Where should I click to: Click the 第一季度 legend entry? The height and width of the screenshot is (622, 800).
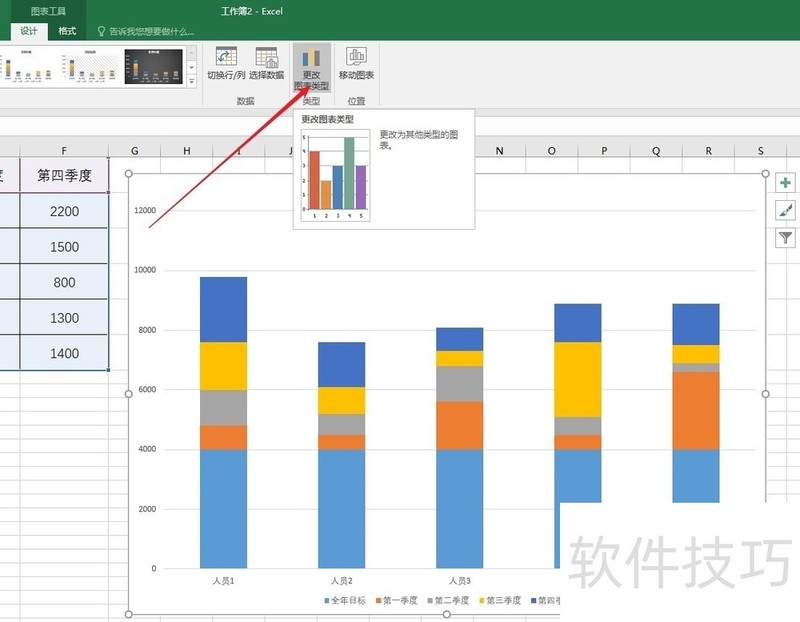tap(396, 601)
